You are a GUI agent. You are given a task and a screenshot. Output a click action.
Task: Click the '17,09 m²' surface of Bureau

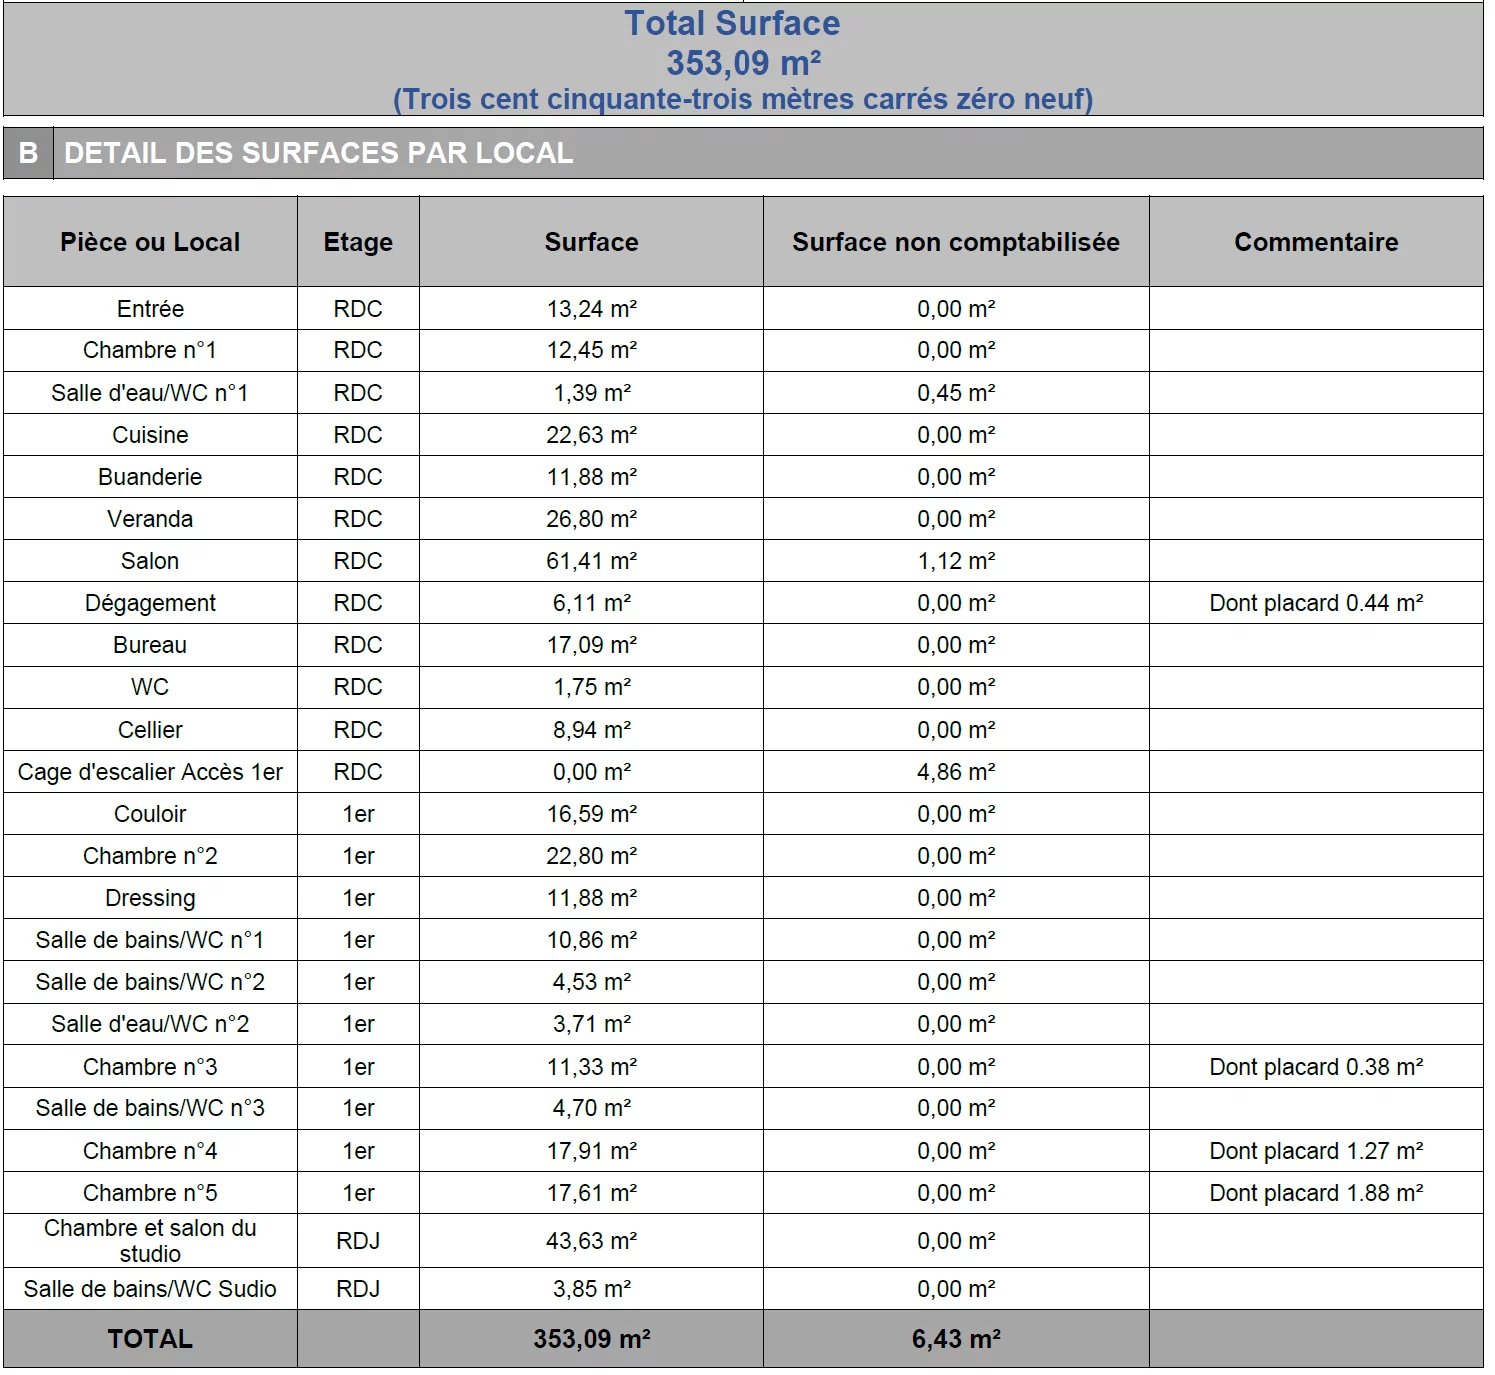click(591, 645)
